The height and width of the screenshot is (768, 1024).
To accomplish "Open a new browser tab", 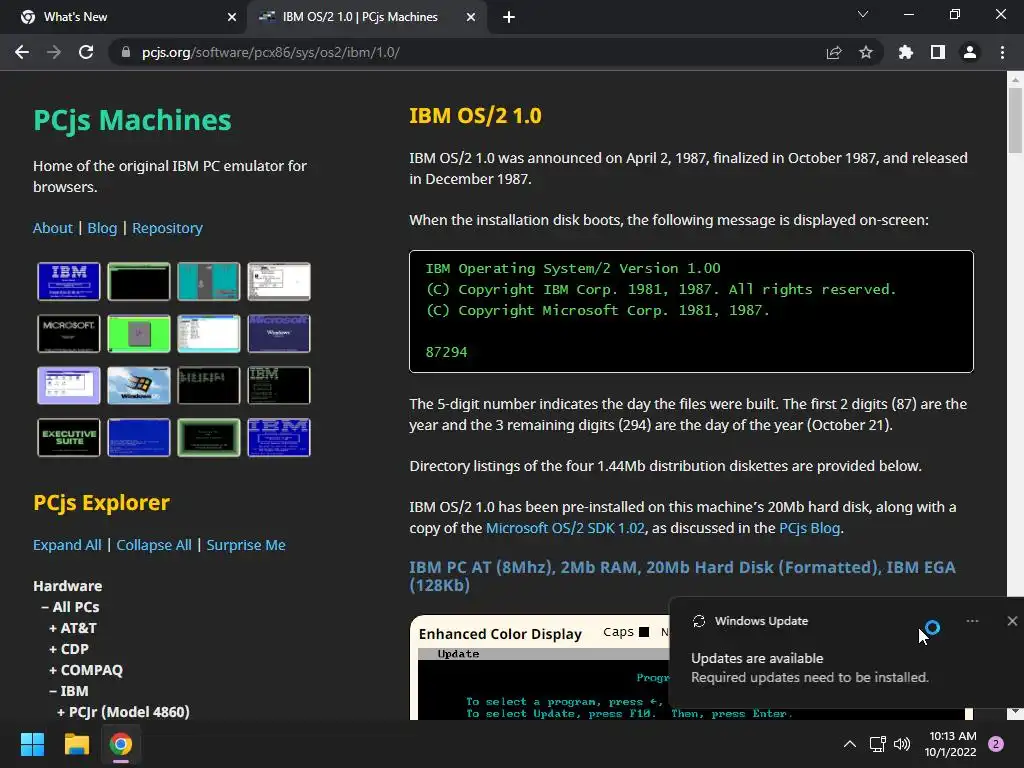I will [x=509, y=17].
